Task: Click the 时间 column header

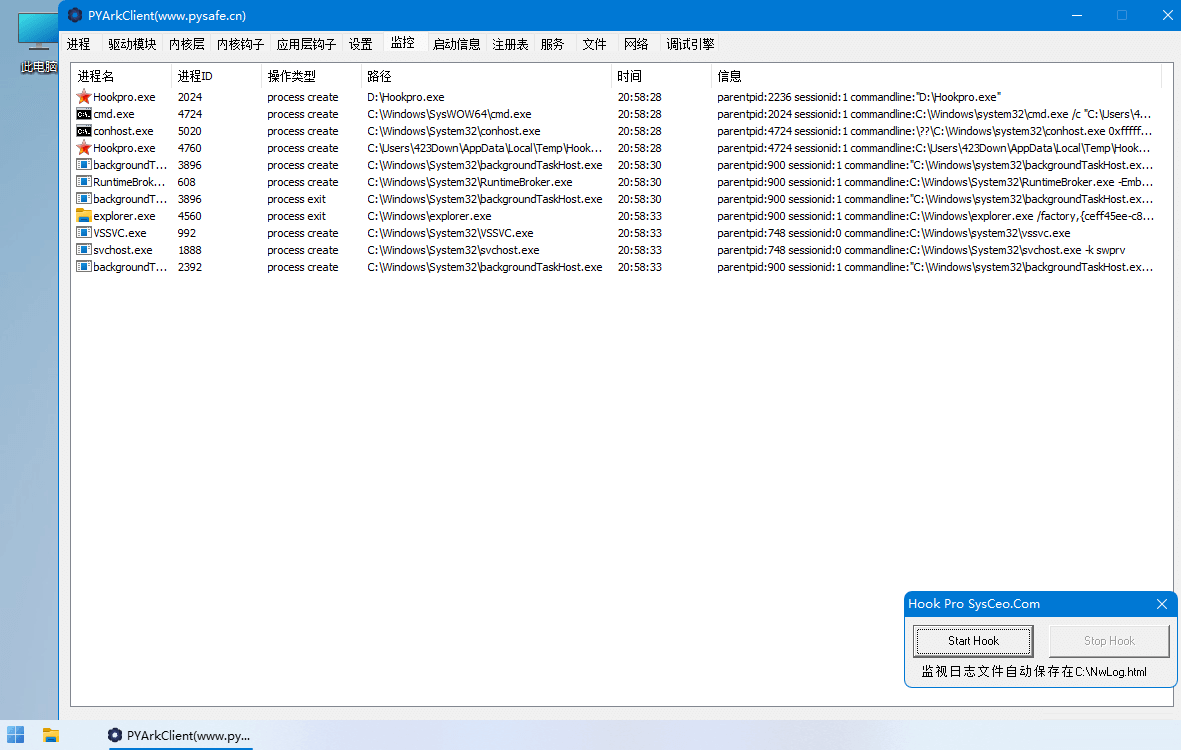Action: point(661,76)
